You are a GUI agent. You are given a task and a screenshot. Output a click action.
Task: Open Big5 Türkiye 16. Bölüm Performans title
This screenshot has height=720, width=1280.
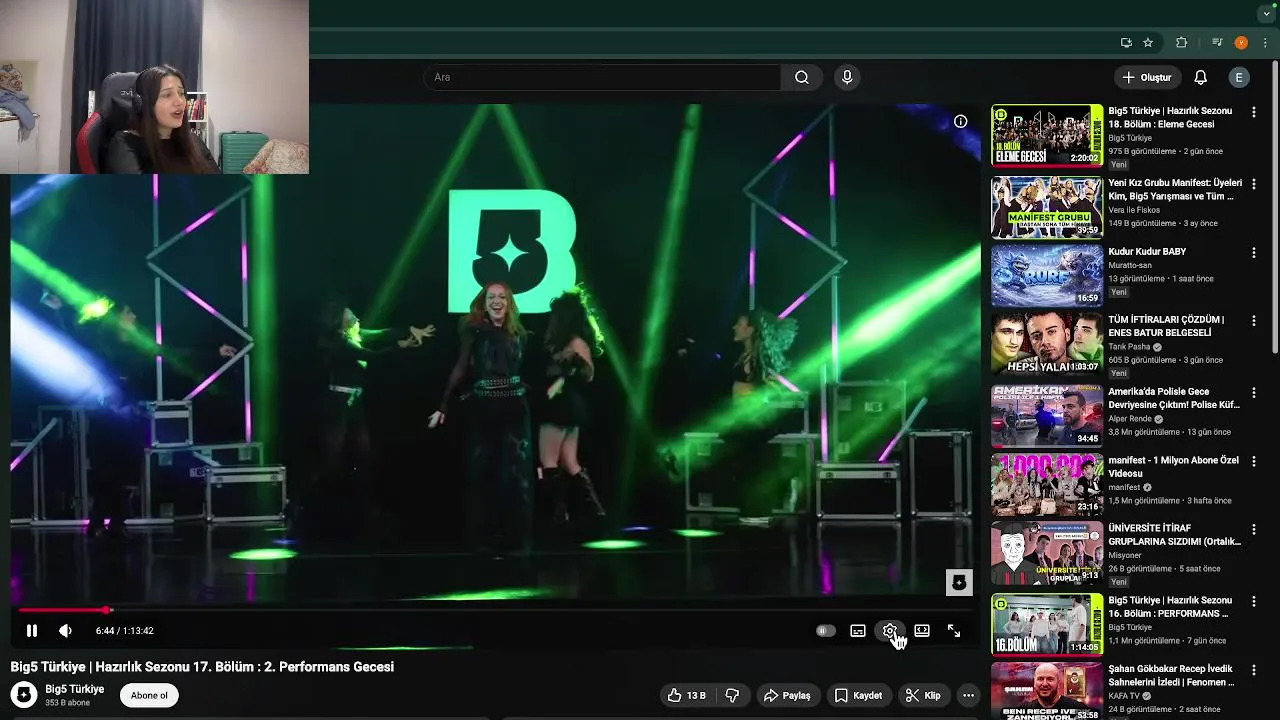click(x=1171, y=607)
